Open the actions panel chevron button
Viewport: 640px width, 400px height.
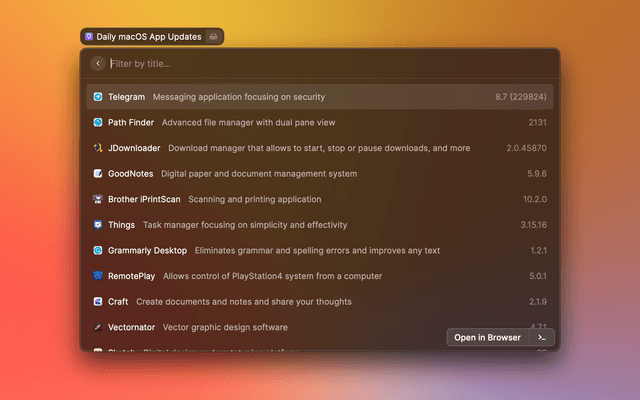[541, 338]
